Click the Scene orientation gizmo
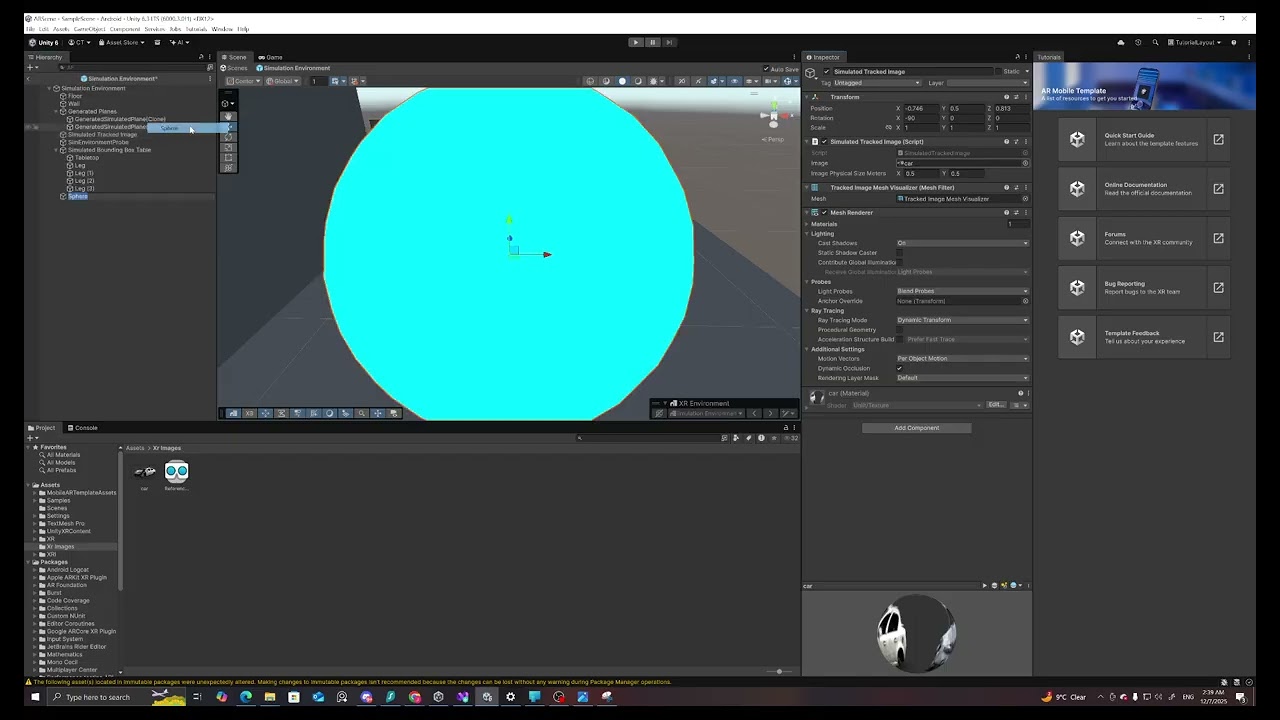 coord(773,116)
